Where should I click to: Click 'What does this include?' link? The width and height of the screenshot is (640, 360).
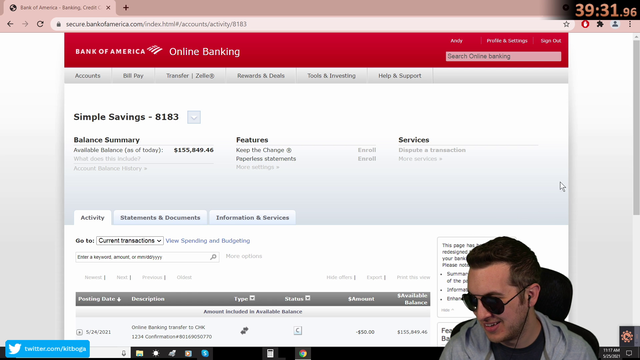tap(107, 158)
